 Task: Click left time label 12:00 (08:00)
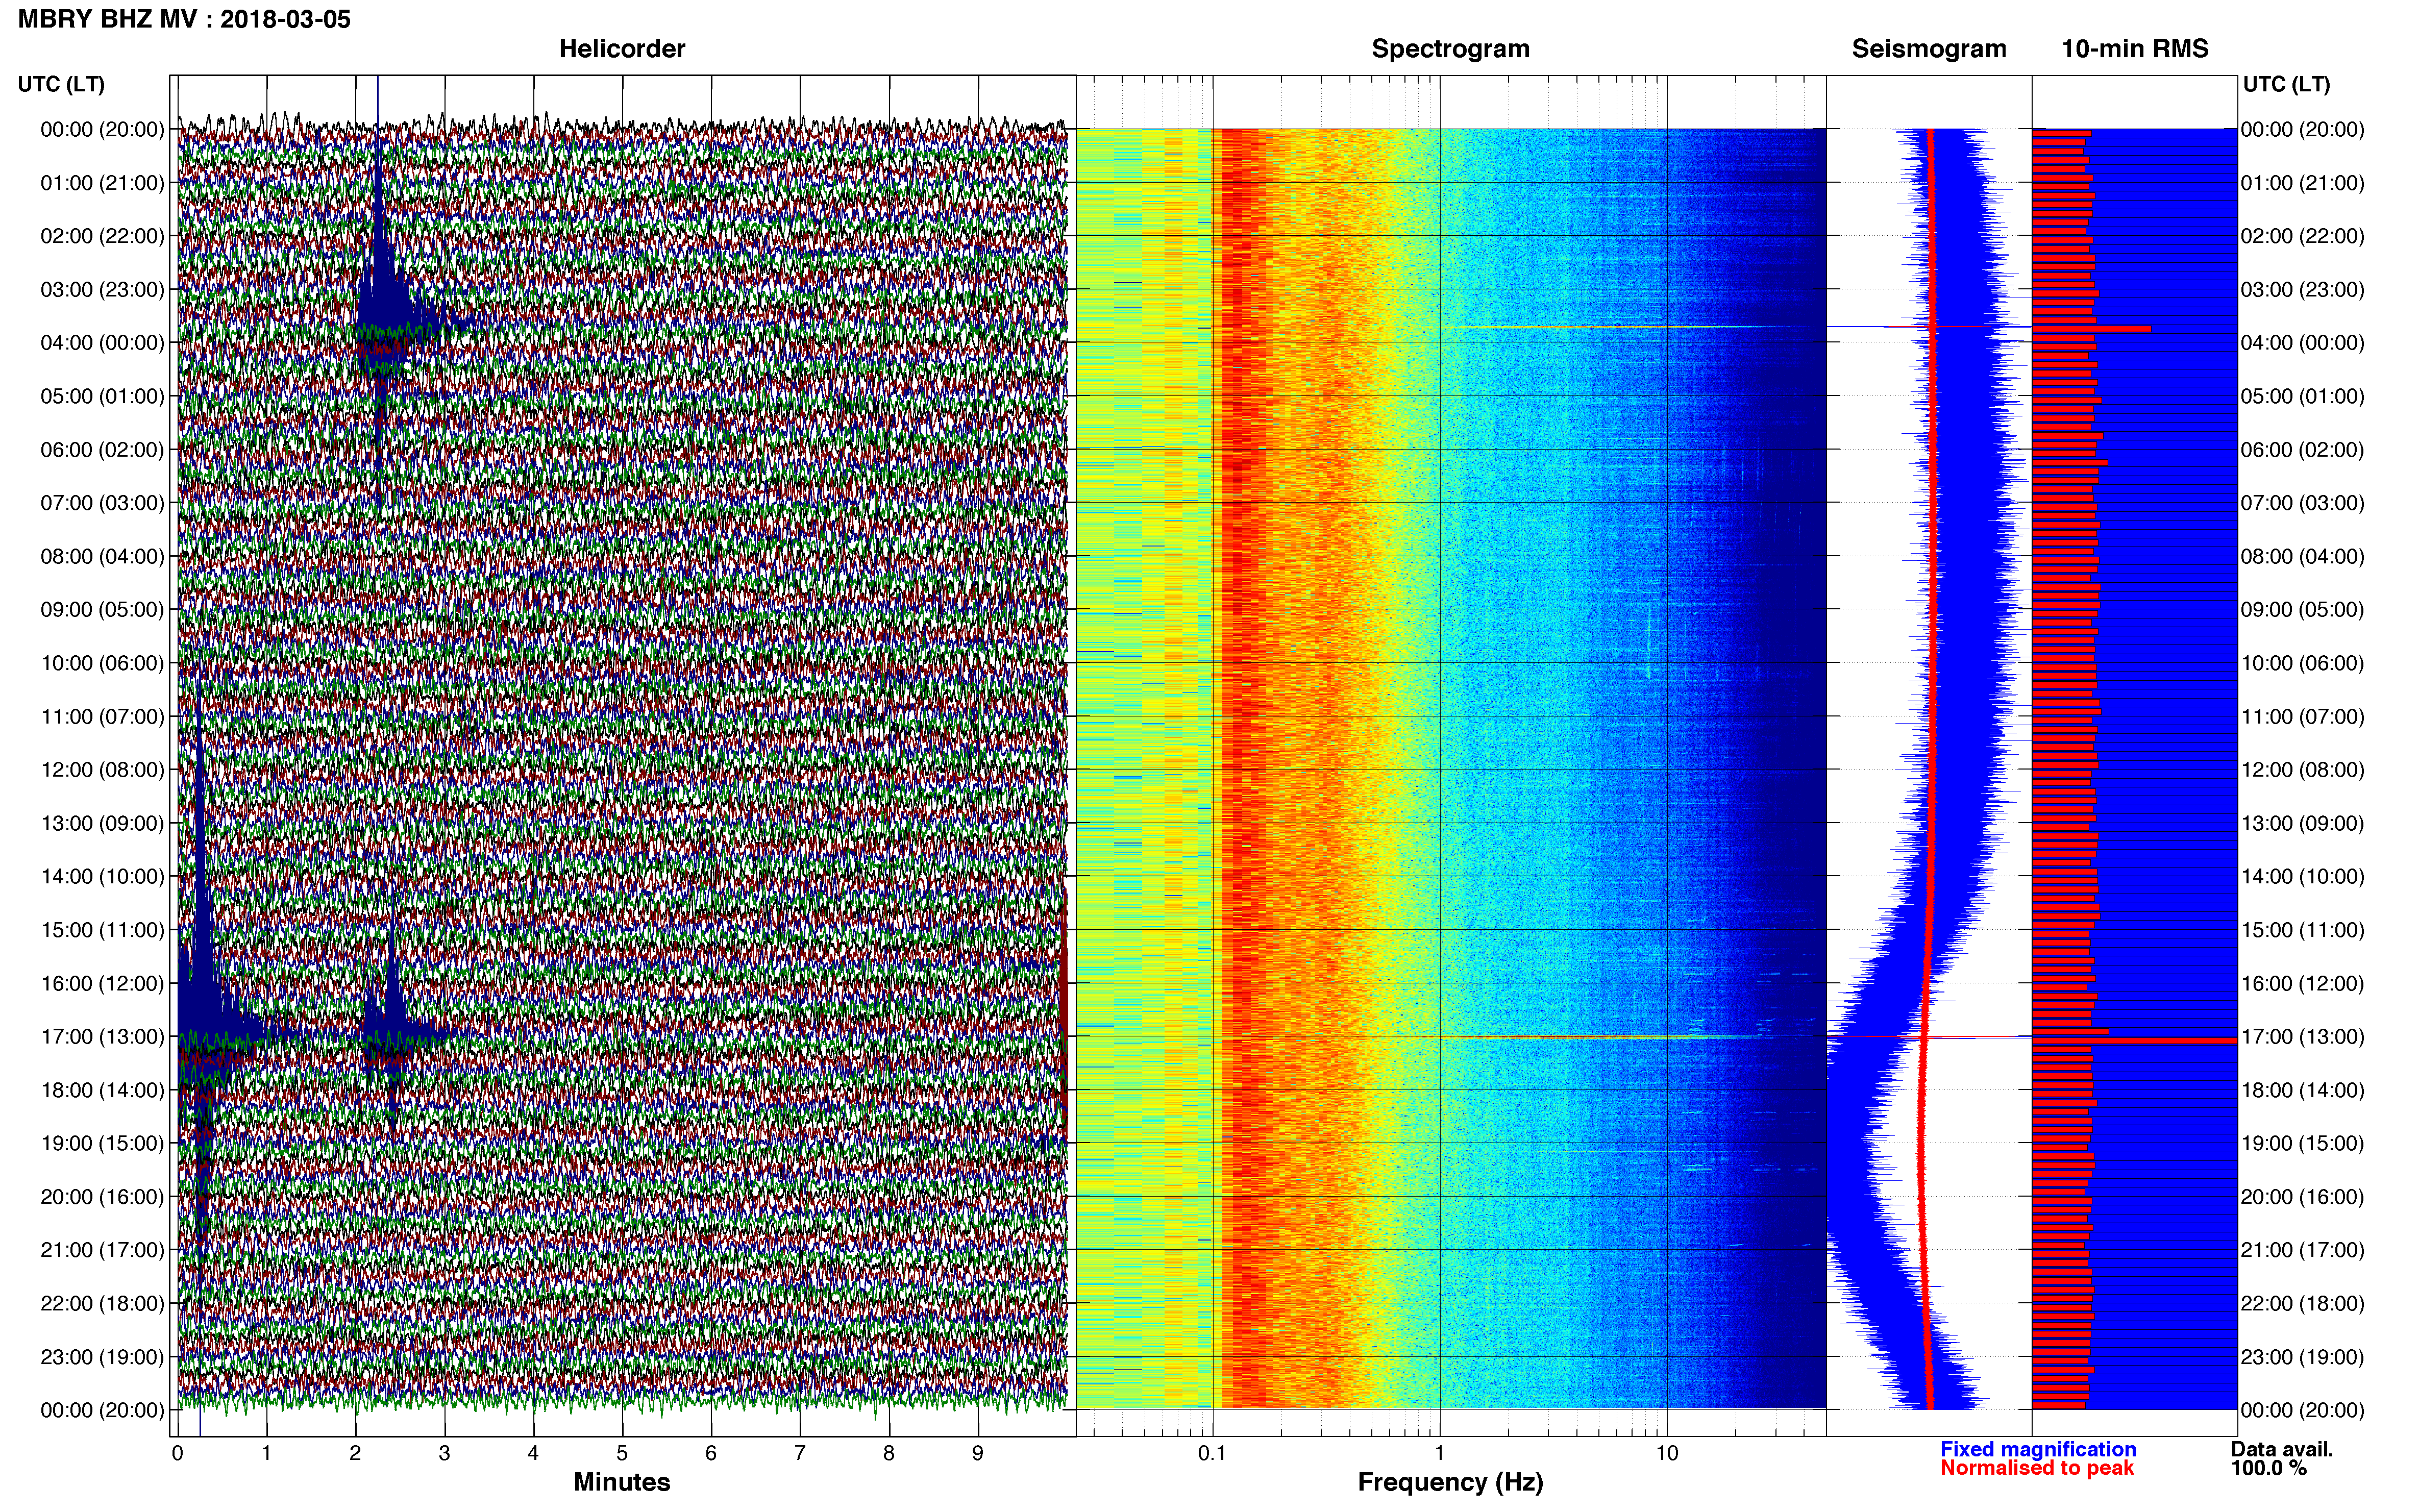102,769
